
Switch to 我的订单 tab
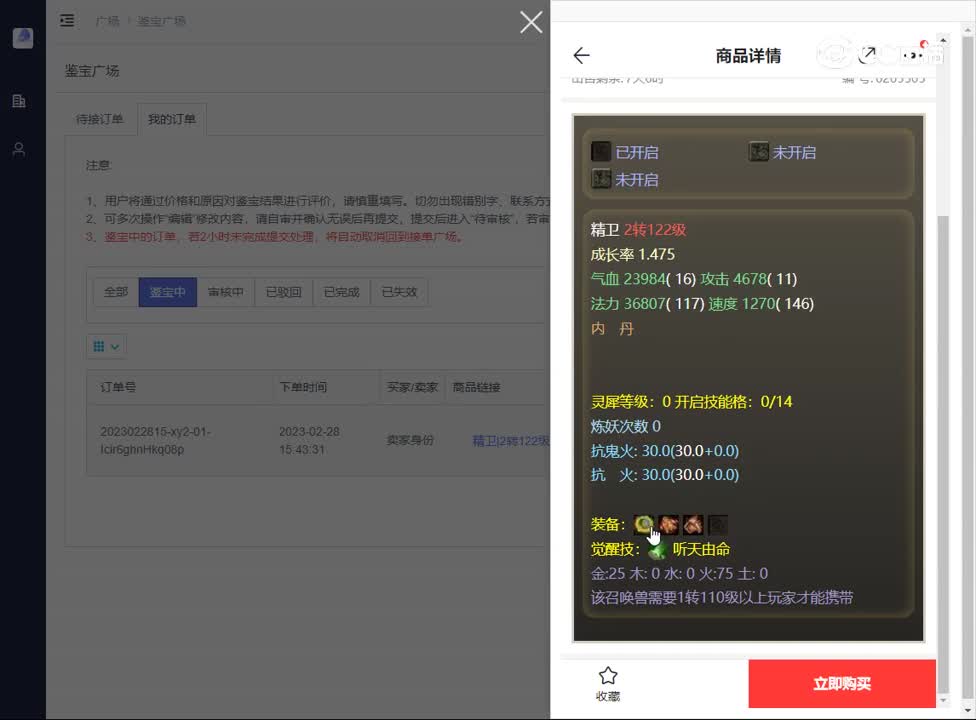click(172, 119)
